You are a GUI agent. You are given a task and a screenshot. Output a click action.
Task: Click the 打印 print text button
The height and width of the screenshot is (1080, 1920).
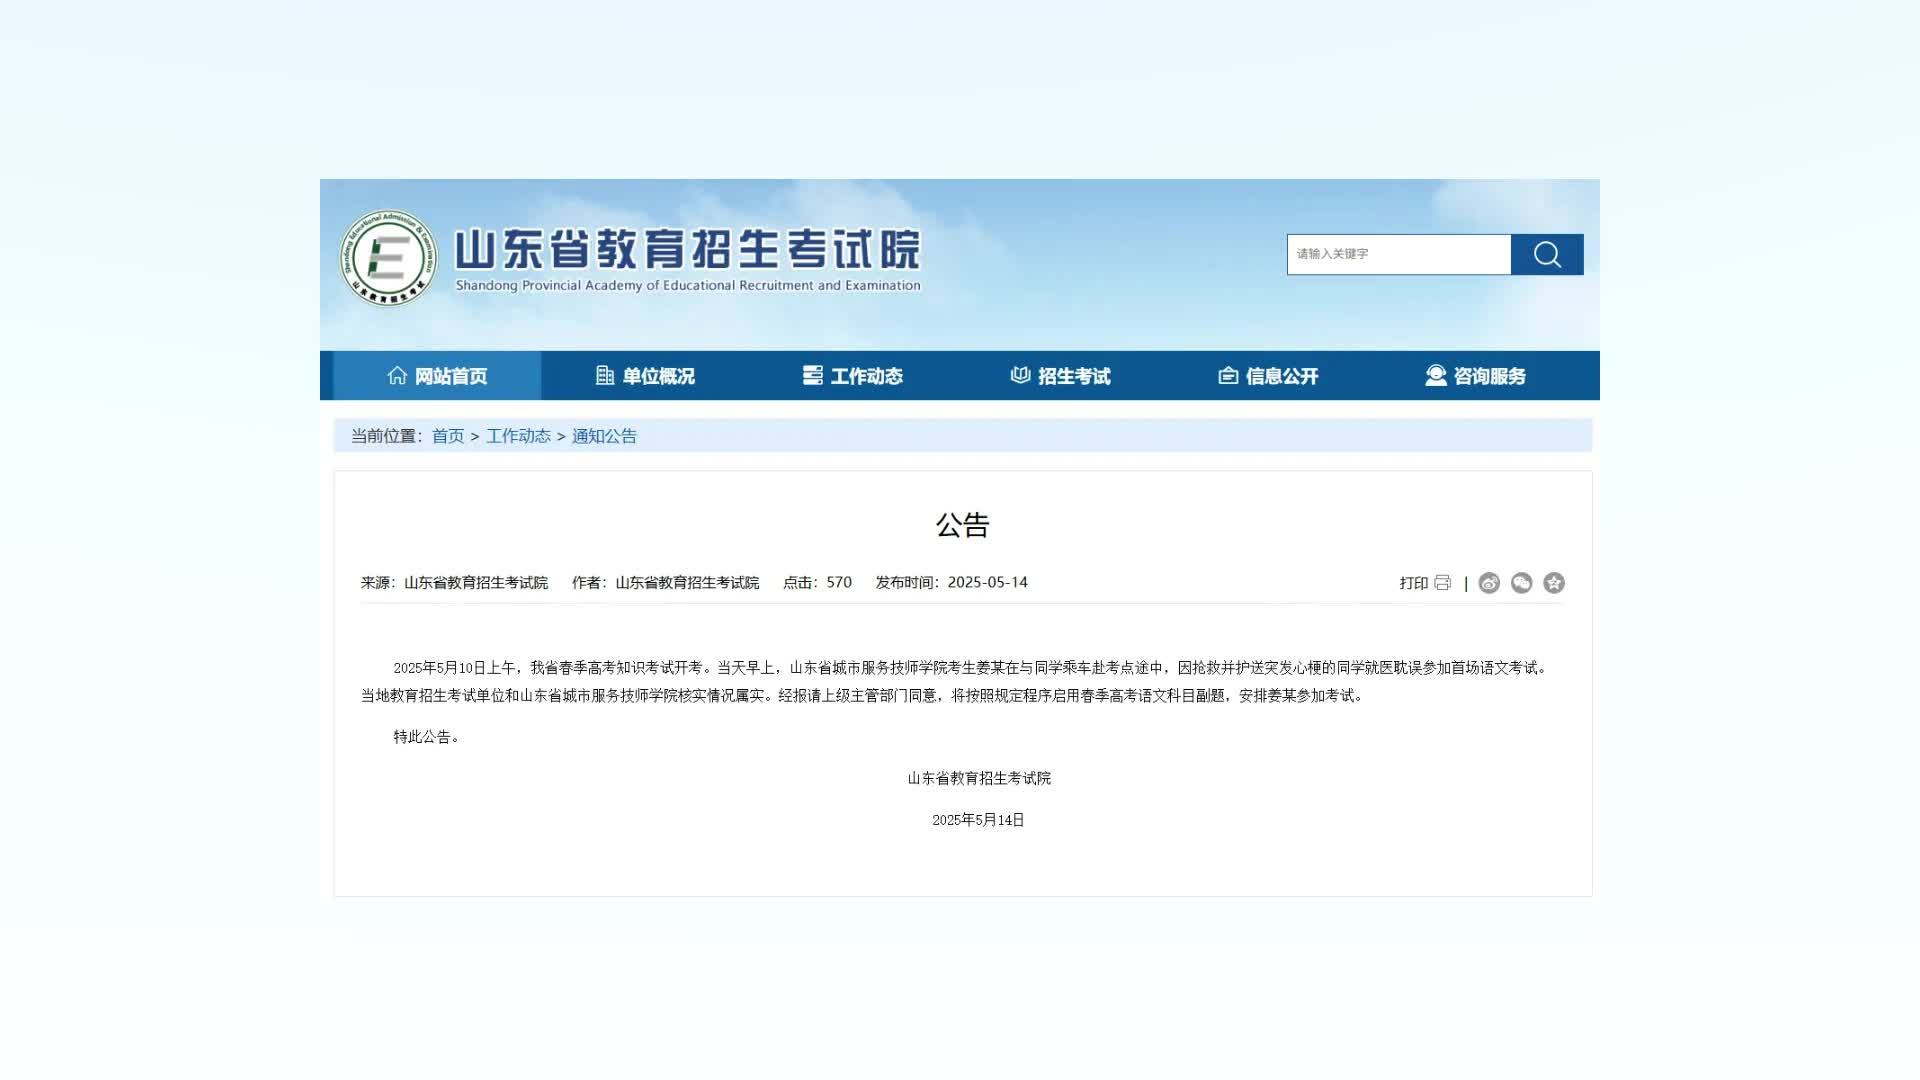point(1413,583)
